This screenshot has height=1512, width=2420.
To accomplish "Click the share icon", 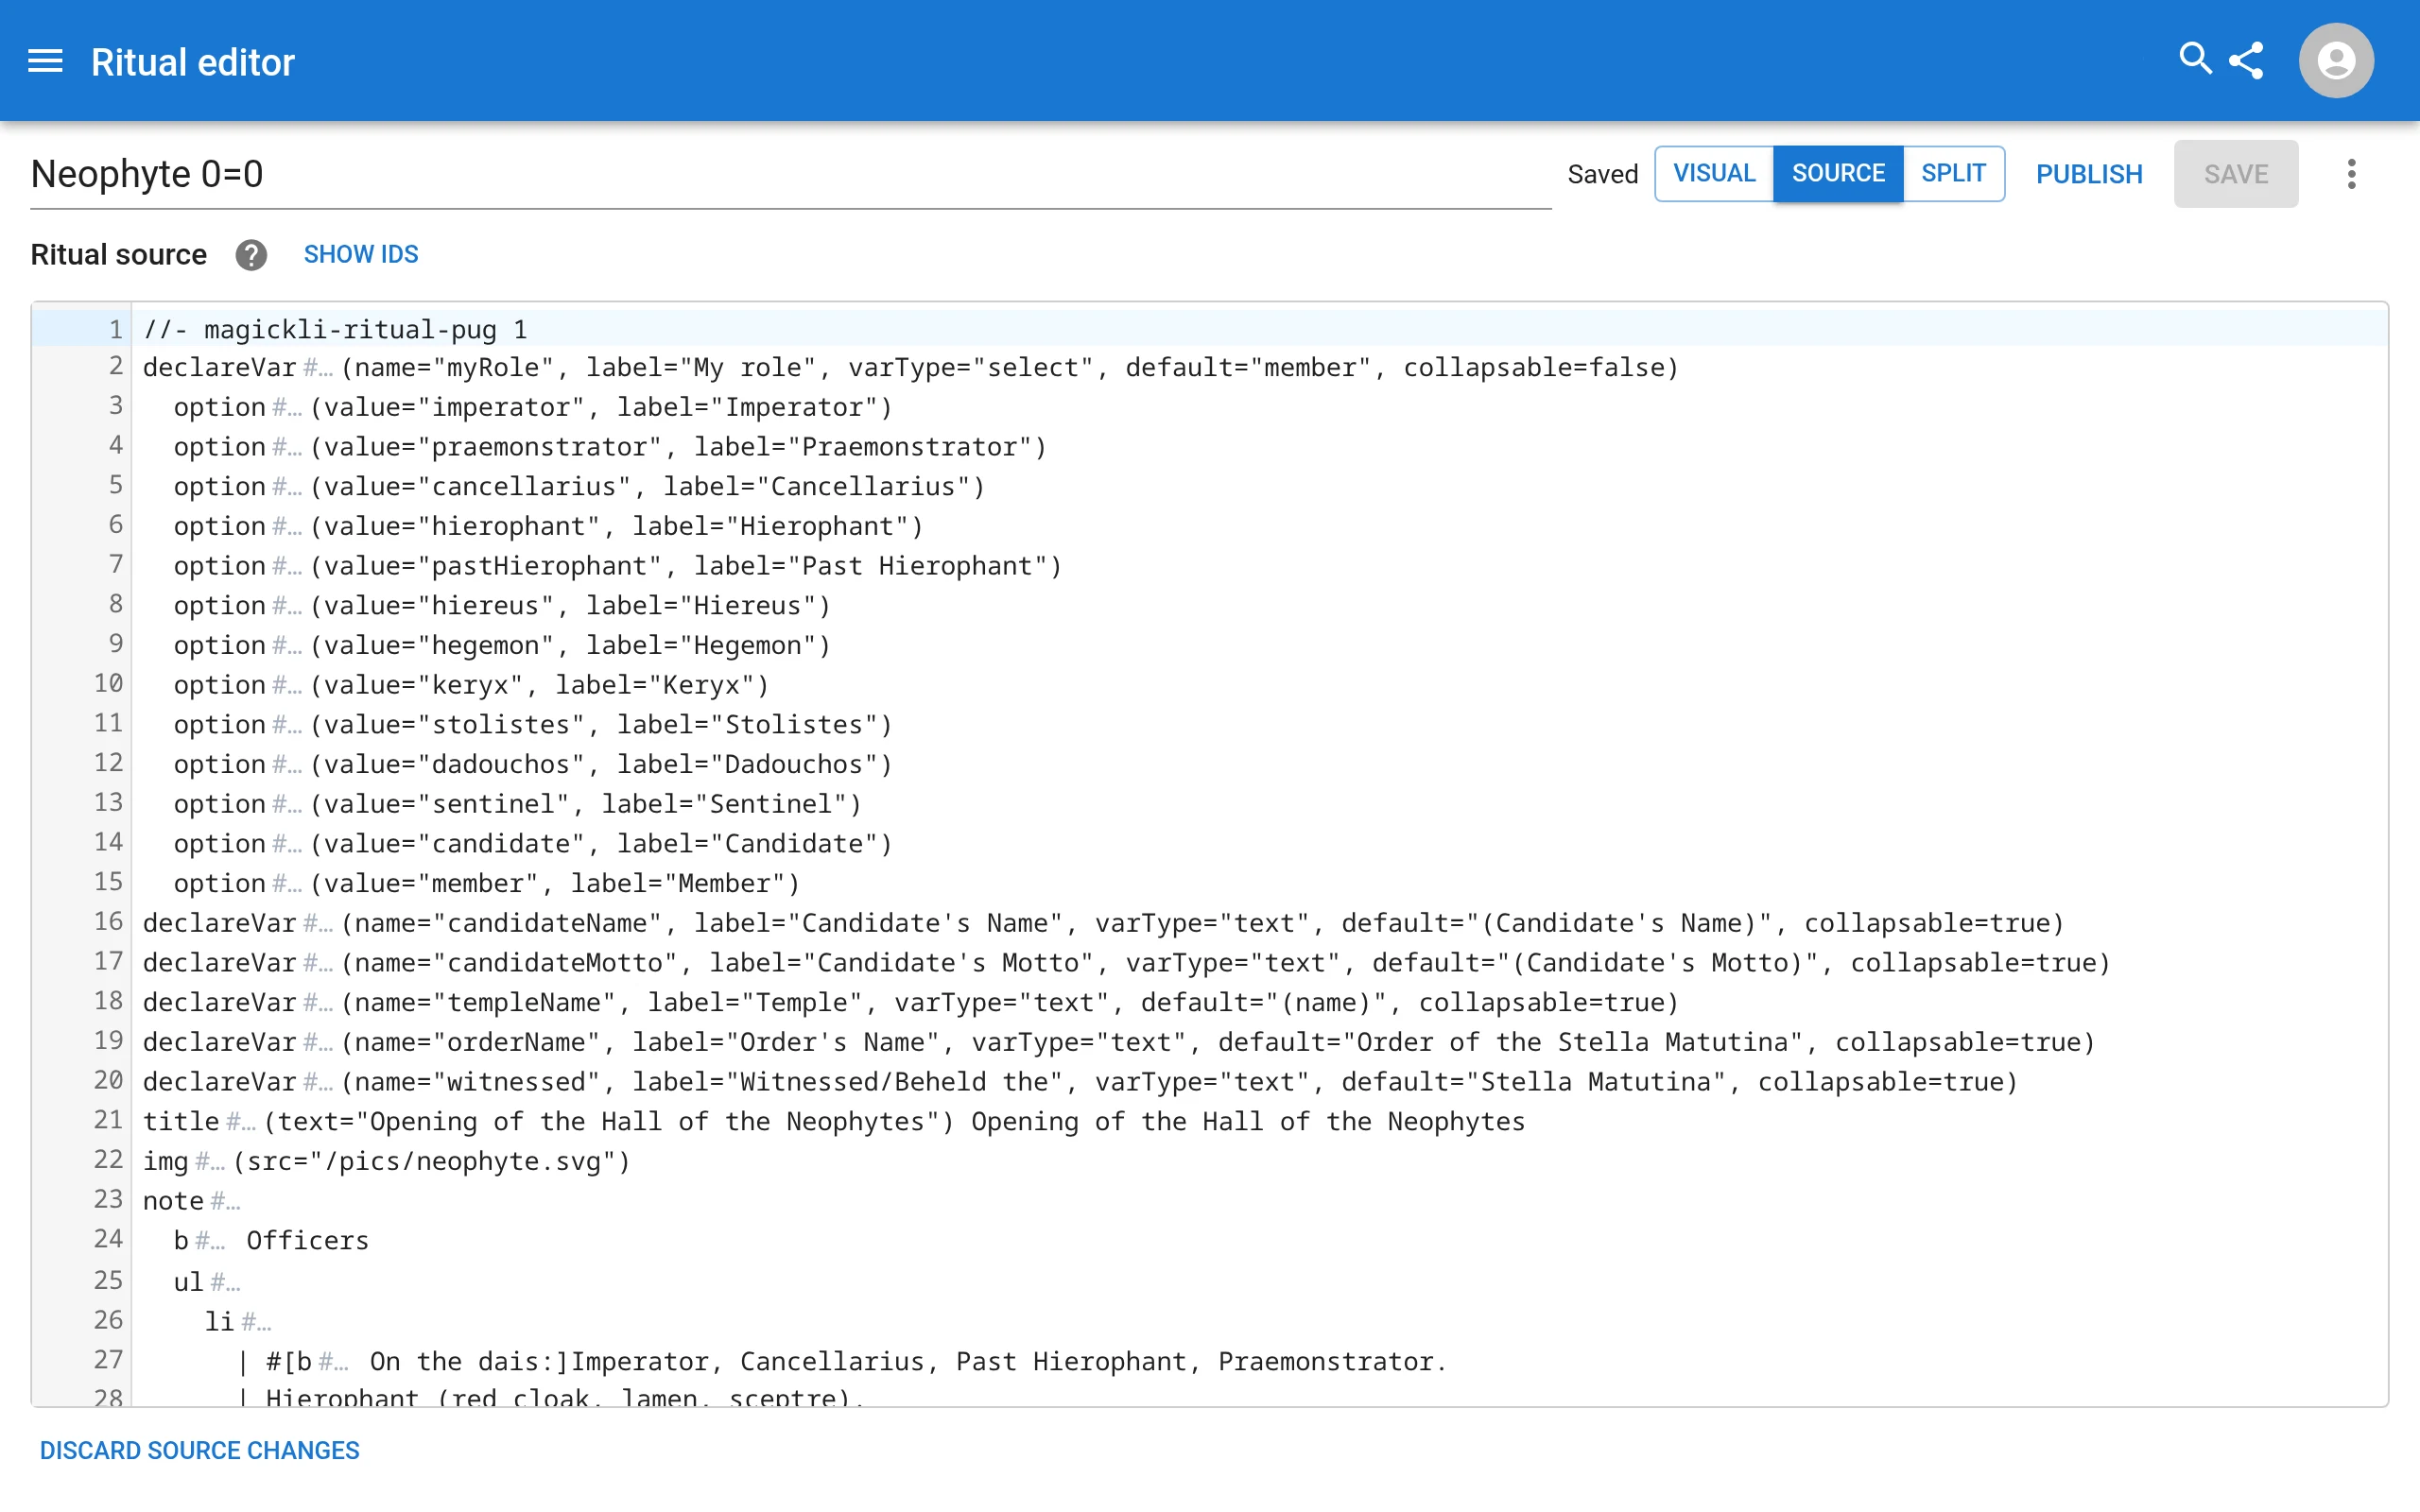I will coord(2246,61).
